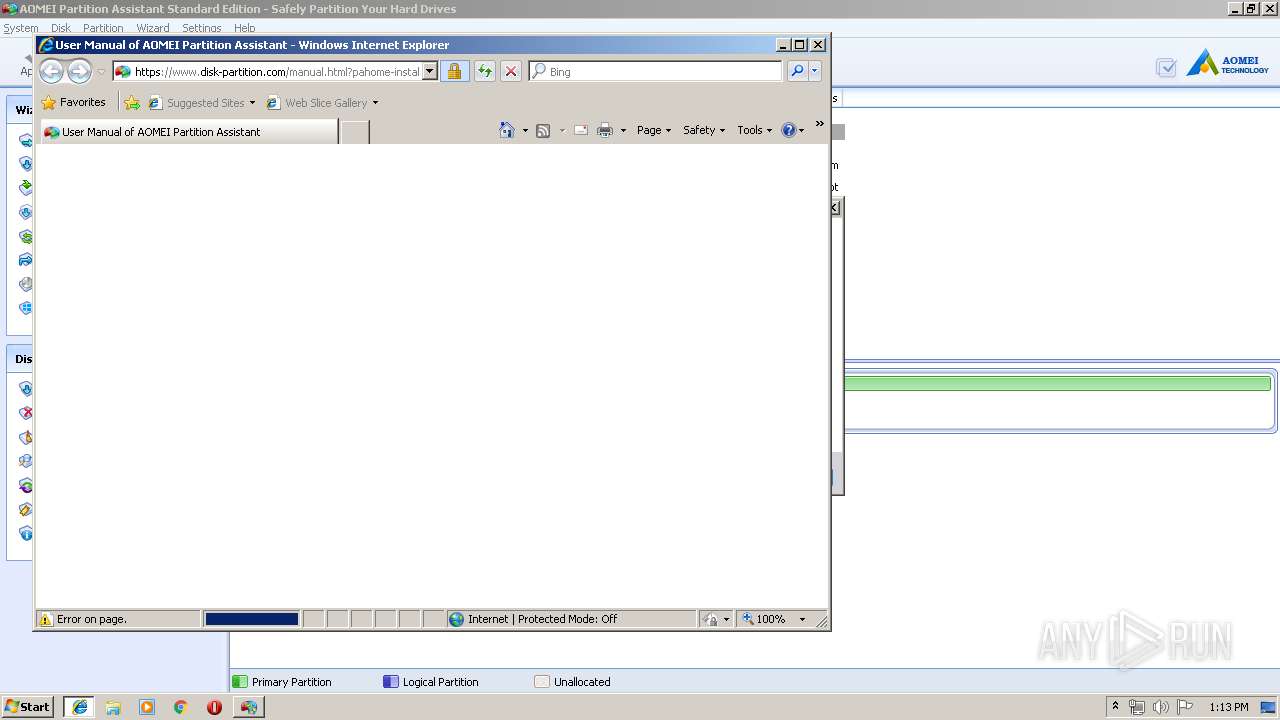Screen dimensions: 1280x720
Task: Open the search provider dropdown arrow
Action: coord(815,72)
